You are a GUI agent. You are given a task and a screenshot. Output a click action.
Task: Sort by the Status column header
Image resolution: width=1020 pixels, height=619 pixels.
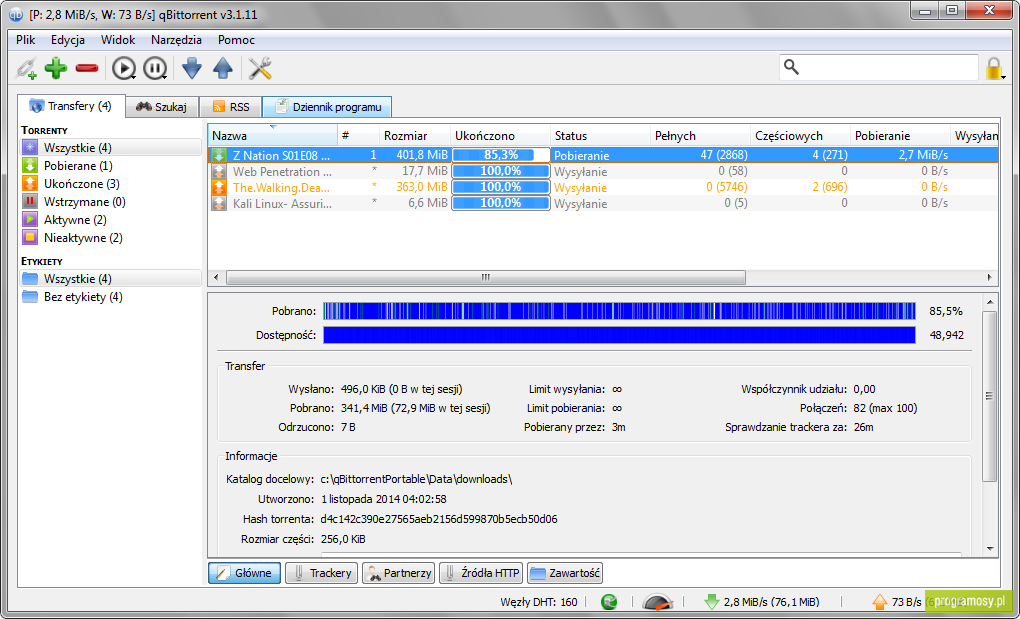point(600,136)
